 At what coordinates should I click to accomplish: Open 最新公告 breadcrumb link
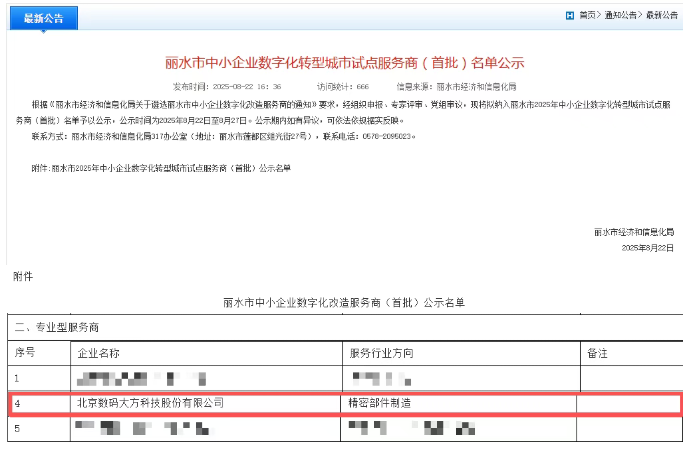(x=662, y=15)
